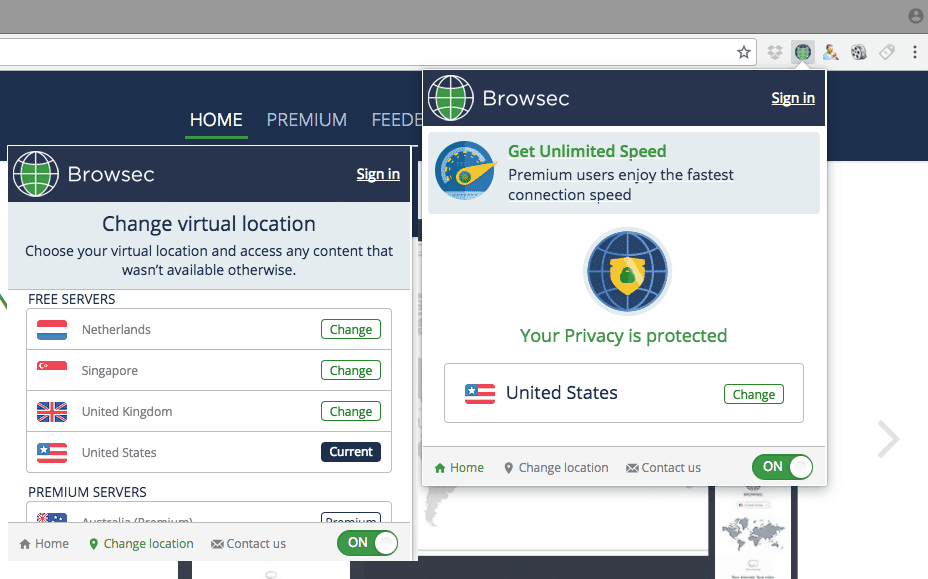Click the bookmark star icon in address bar
928x579 pixels.
click(x=744, y=52)
